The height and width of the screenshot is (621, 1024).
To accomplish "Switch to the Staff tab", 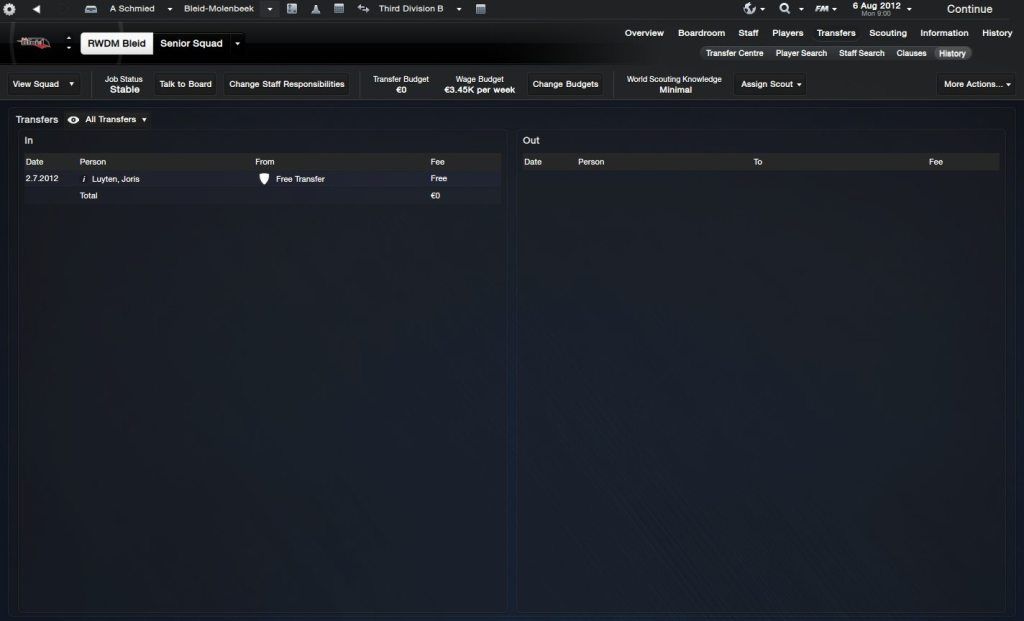I will tap(748, 33).
